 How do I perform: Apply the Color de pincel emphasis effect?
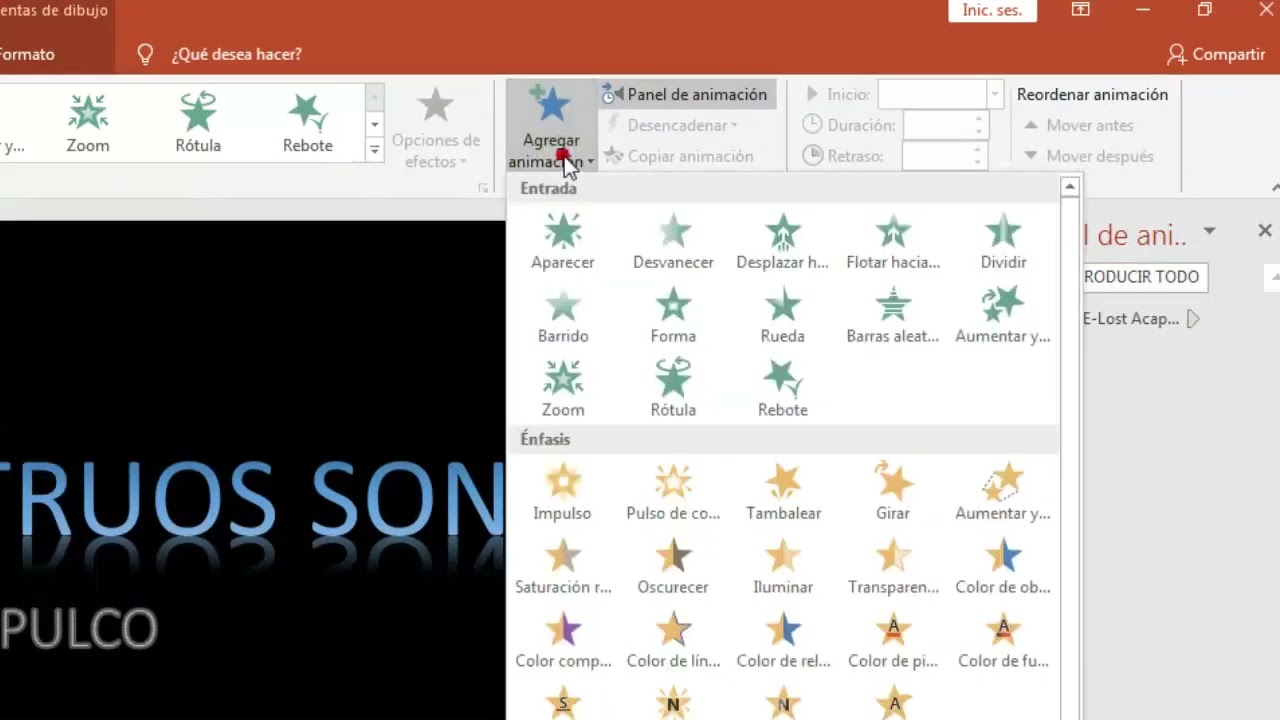[x=893, y=640]
